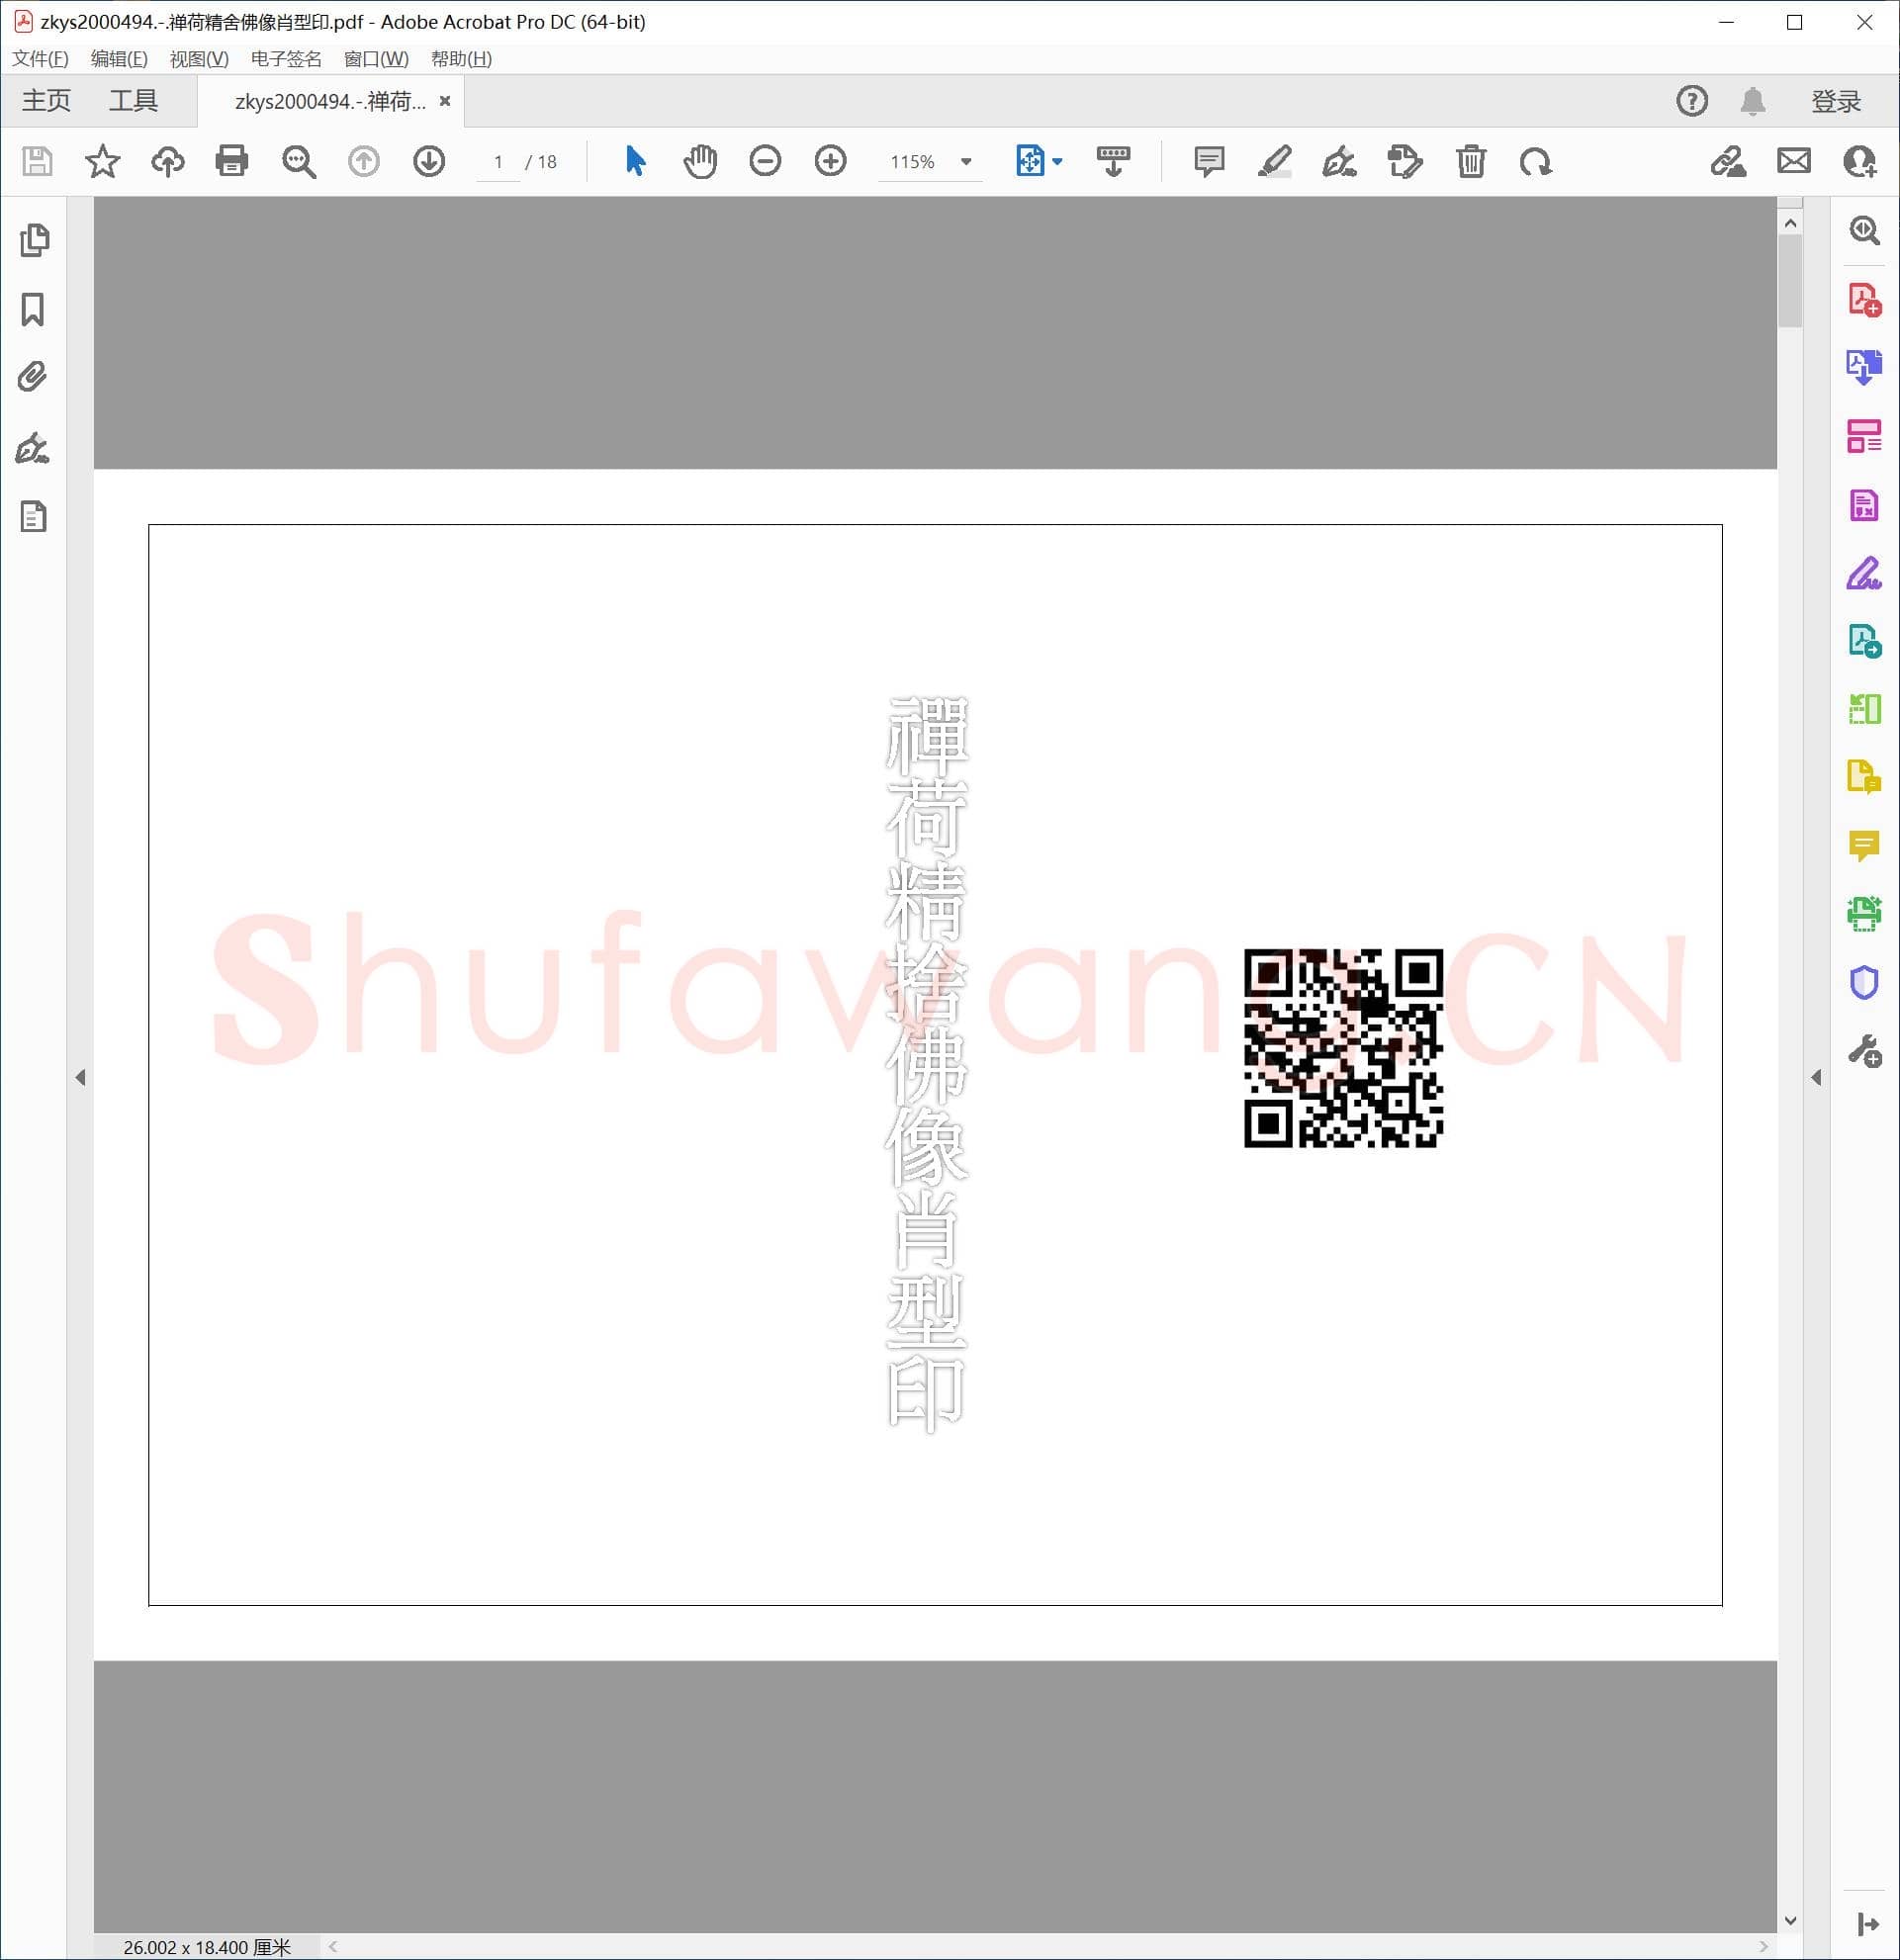Screen dimensions: 1900x1960
Task: Click the current page number field
Action: (x=498, y=162)
